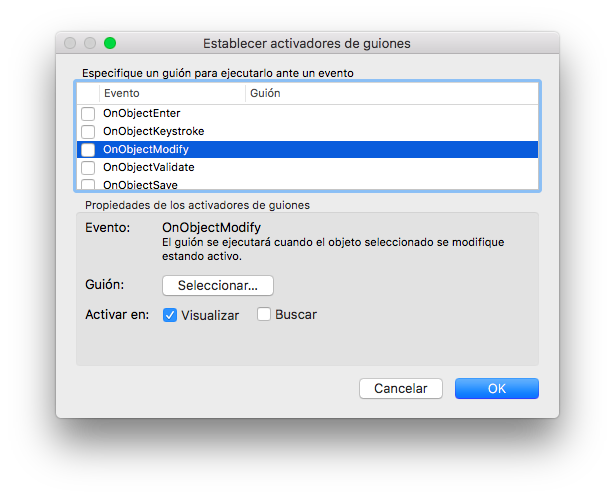The height and width of the screenshot is (498, 615).
Task: Enable the OnObjectKeystroke checkbox
Action: 88,132
